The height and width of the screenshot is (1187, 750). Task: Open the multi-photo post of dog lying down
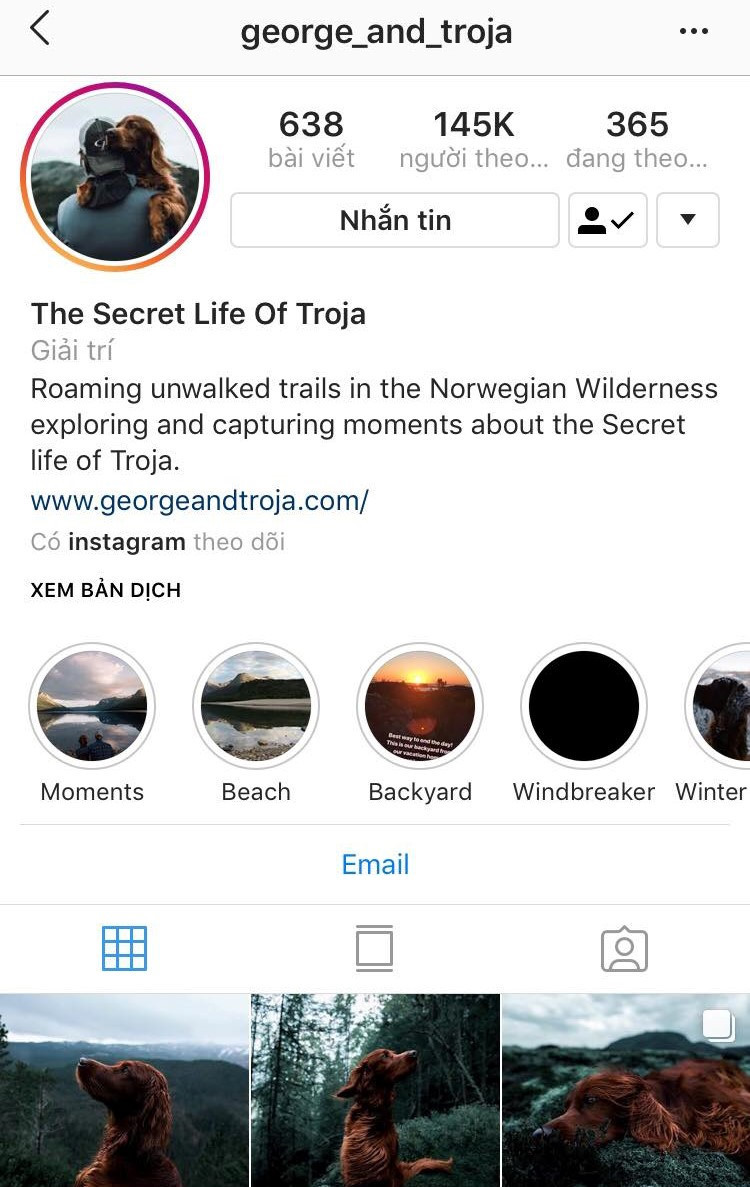point(626,1090)
